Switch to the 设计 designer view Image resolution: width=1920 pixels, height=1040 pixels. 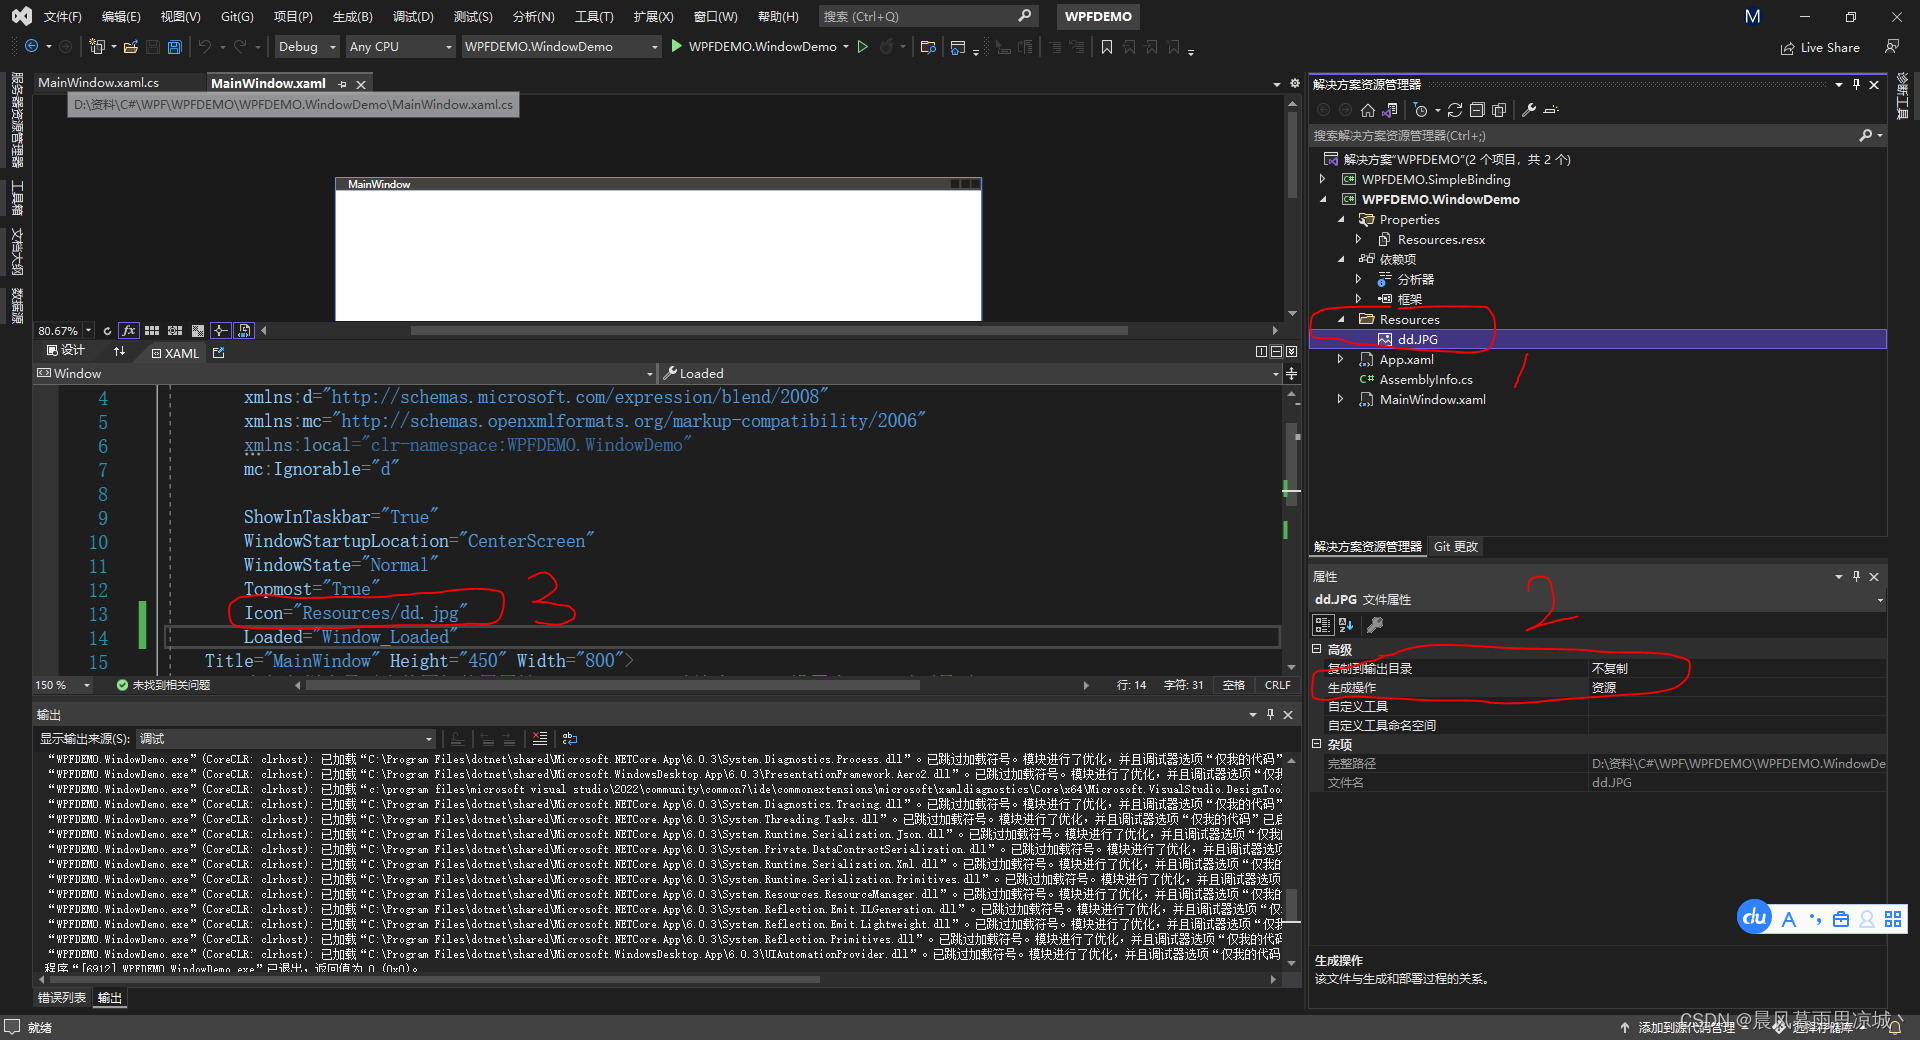(x=66, y=351)
